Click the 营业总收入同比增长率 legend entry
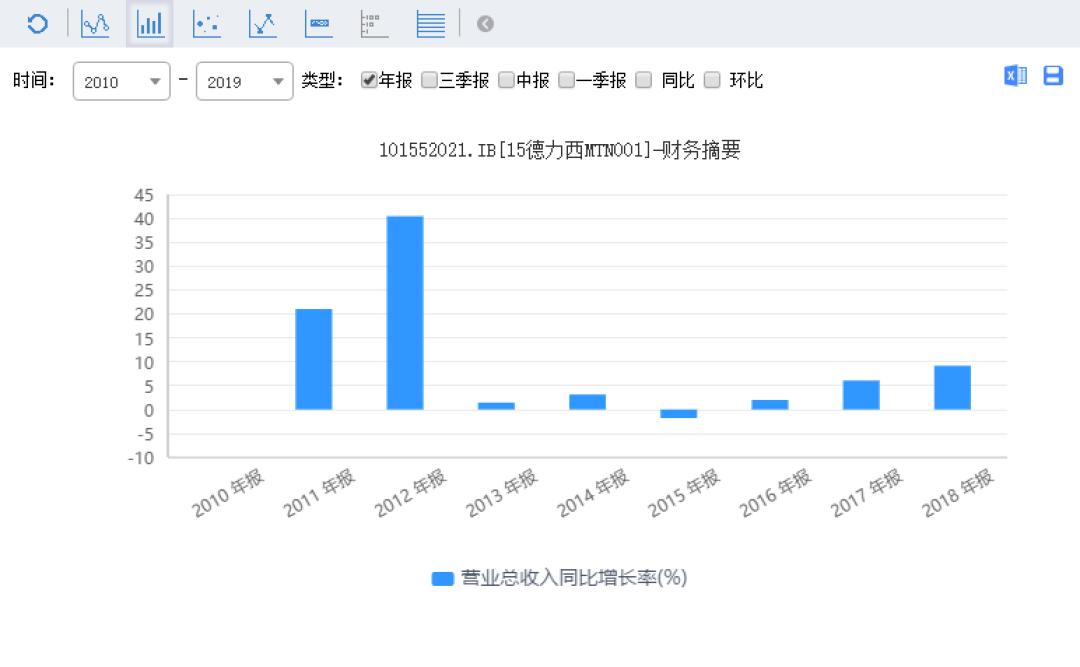The image size is (1080, 667). tap(575, 577)
